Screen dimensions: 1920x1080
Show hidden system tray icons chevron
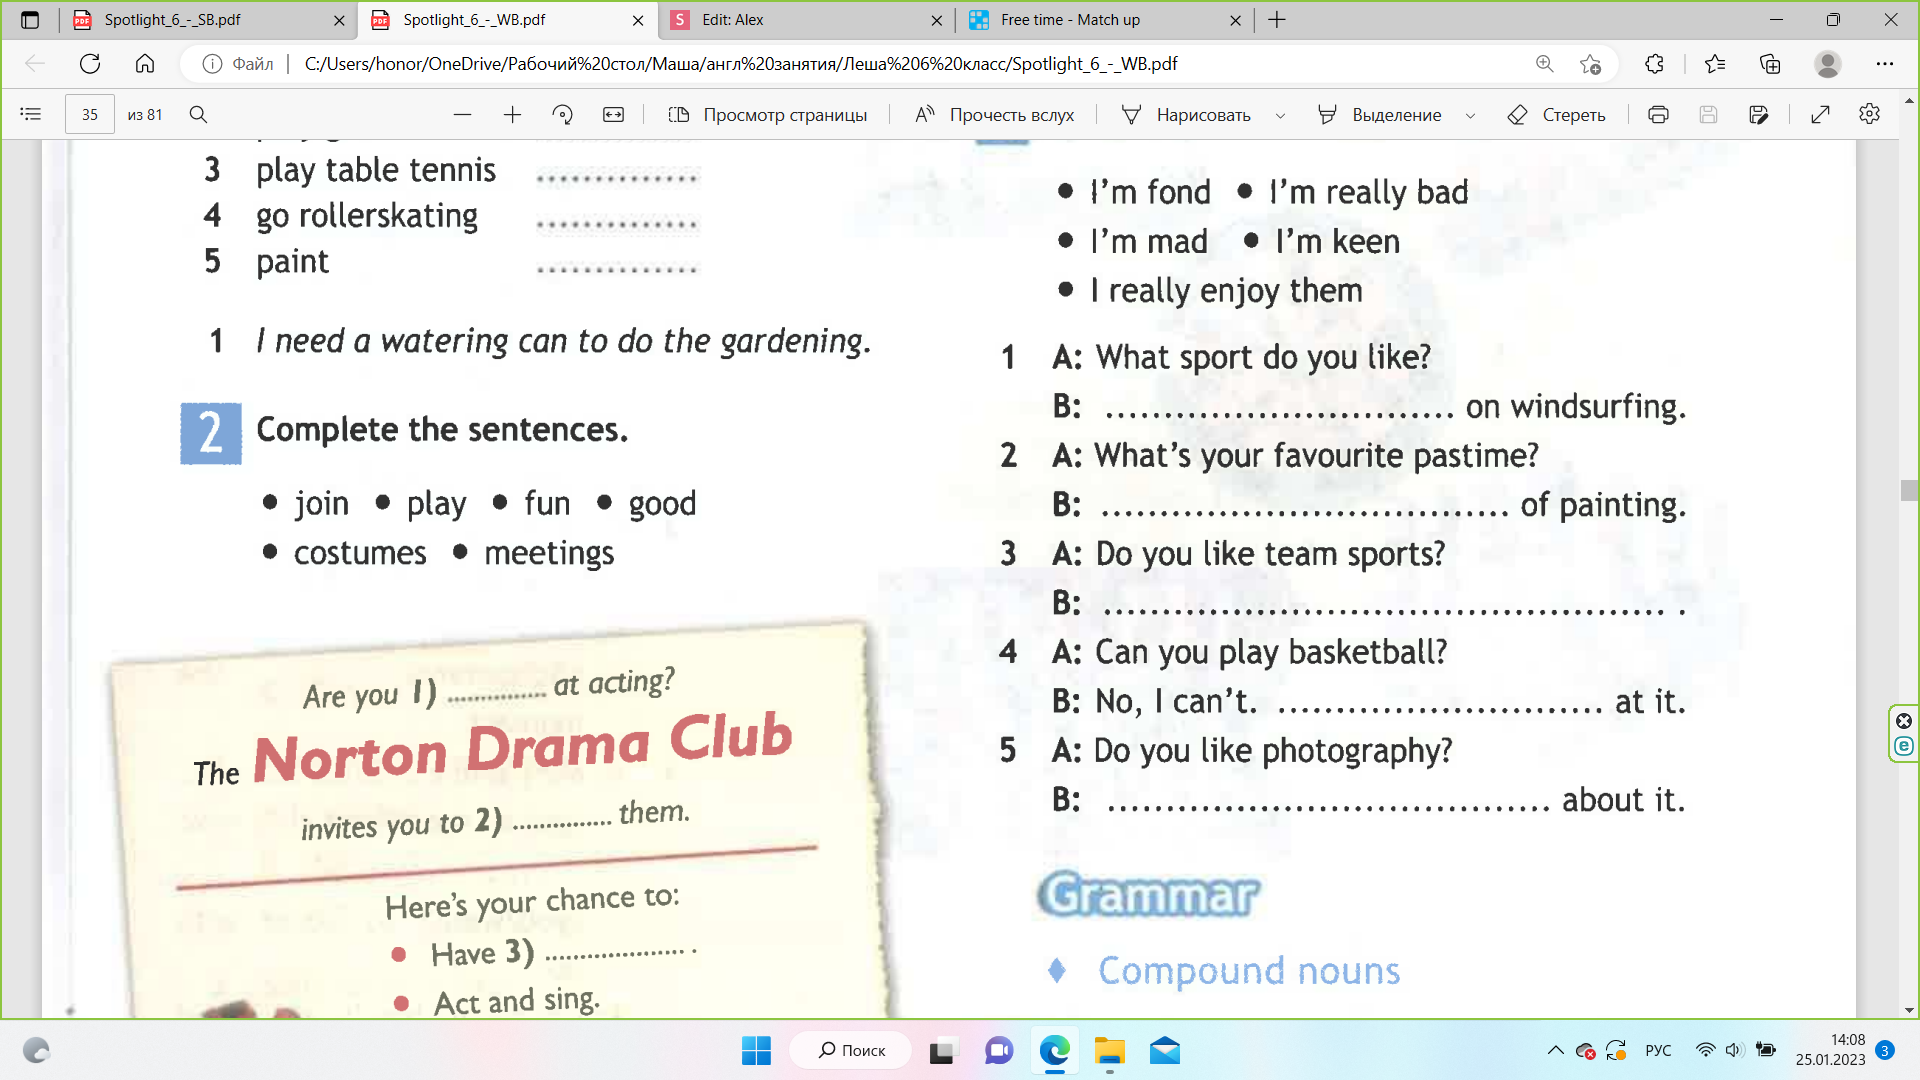tap(1555, 1050)
